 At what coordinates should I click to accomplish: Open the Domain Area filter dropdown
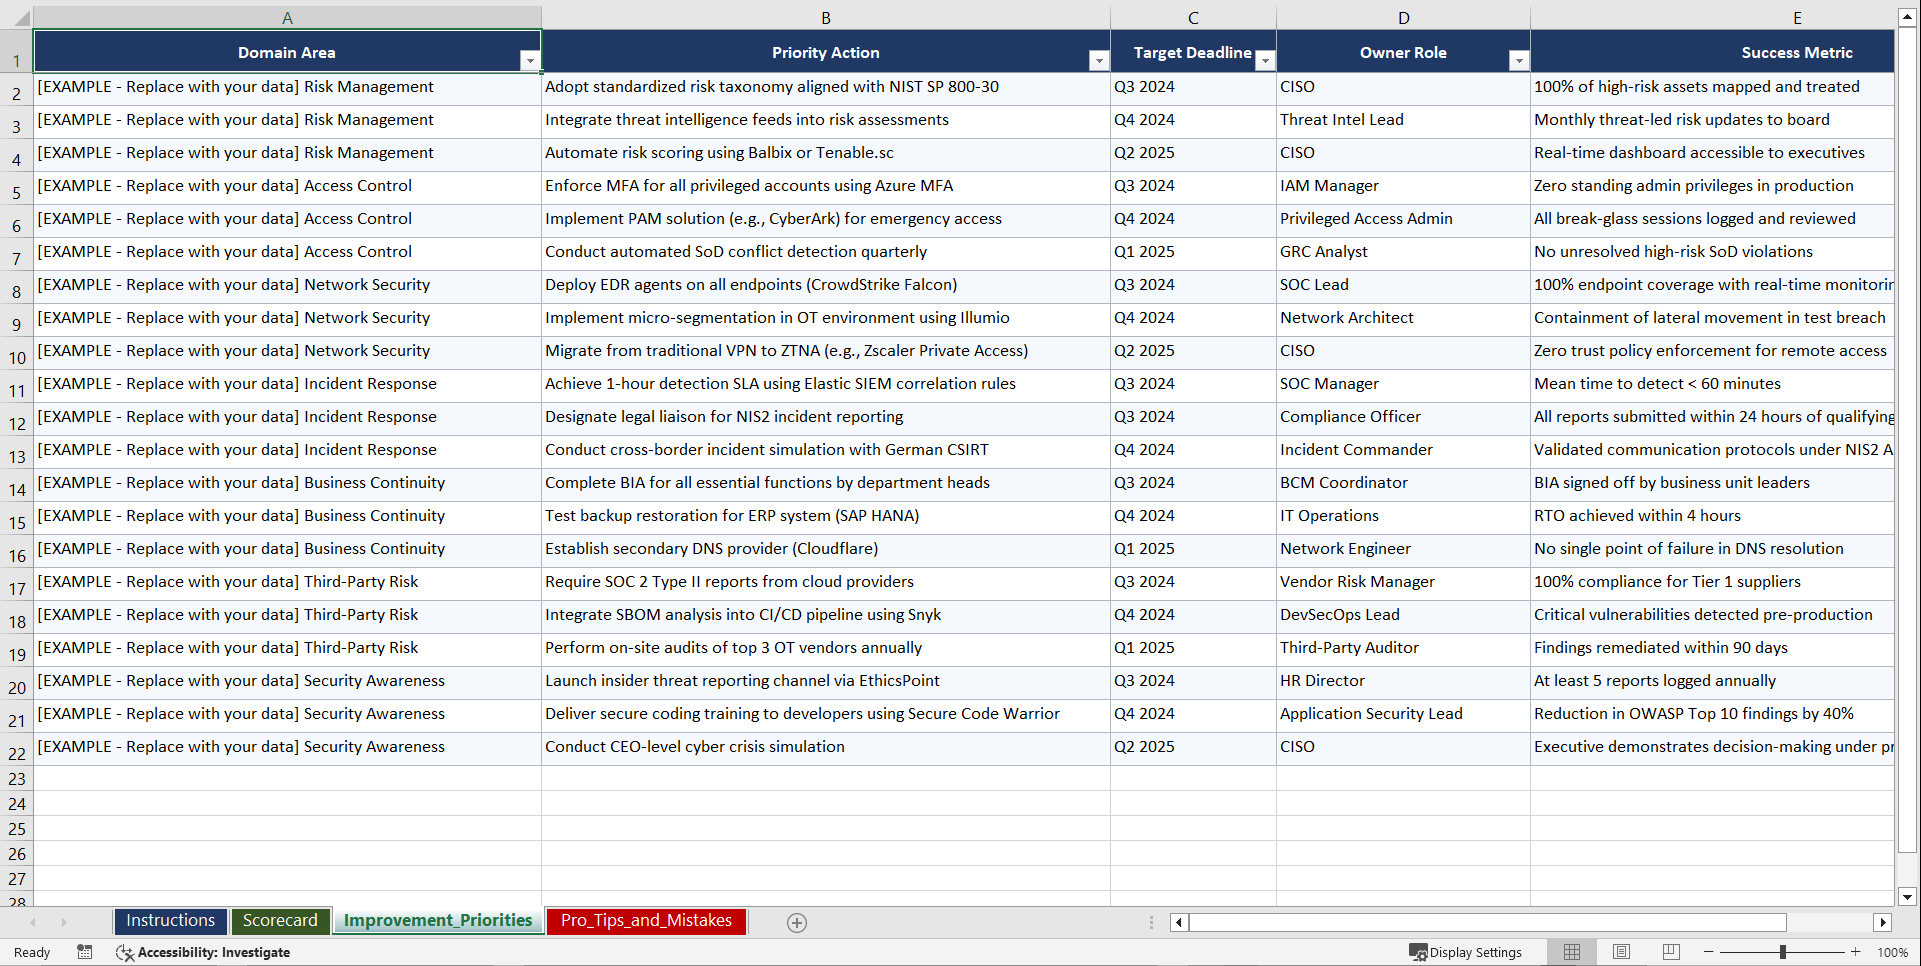[x=530, y=61]
